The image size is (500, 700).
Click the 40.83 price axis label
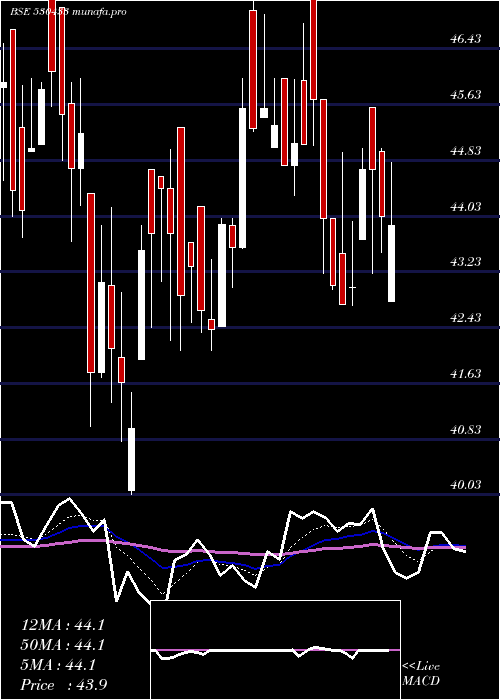(466, 429)
